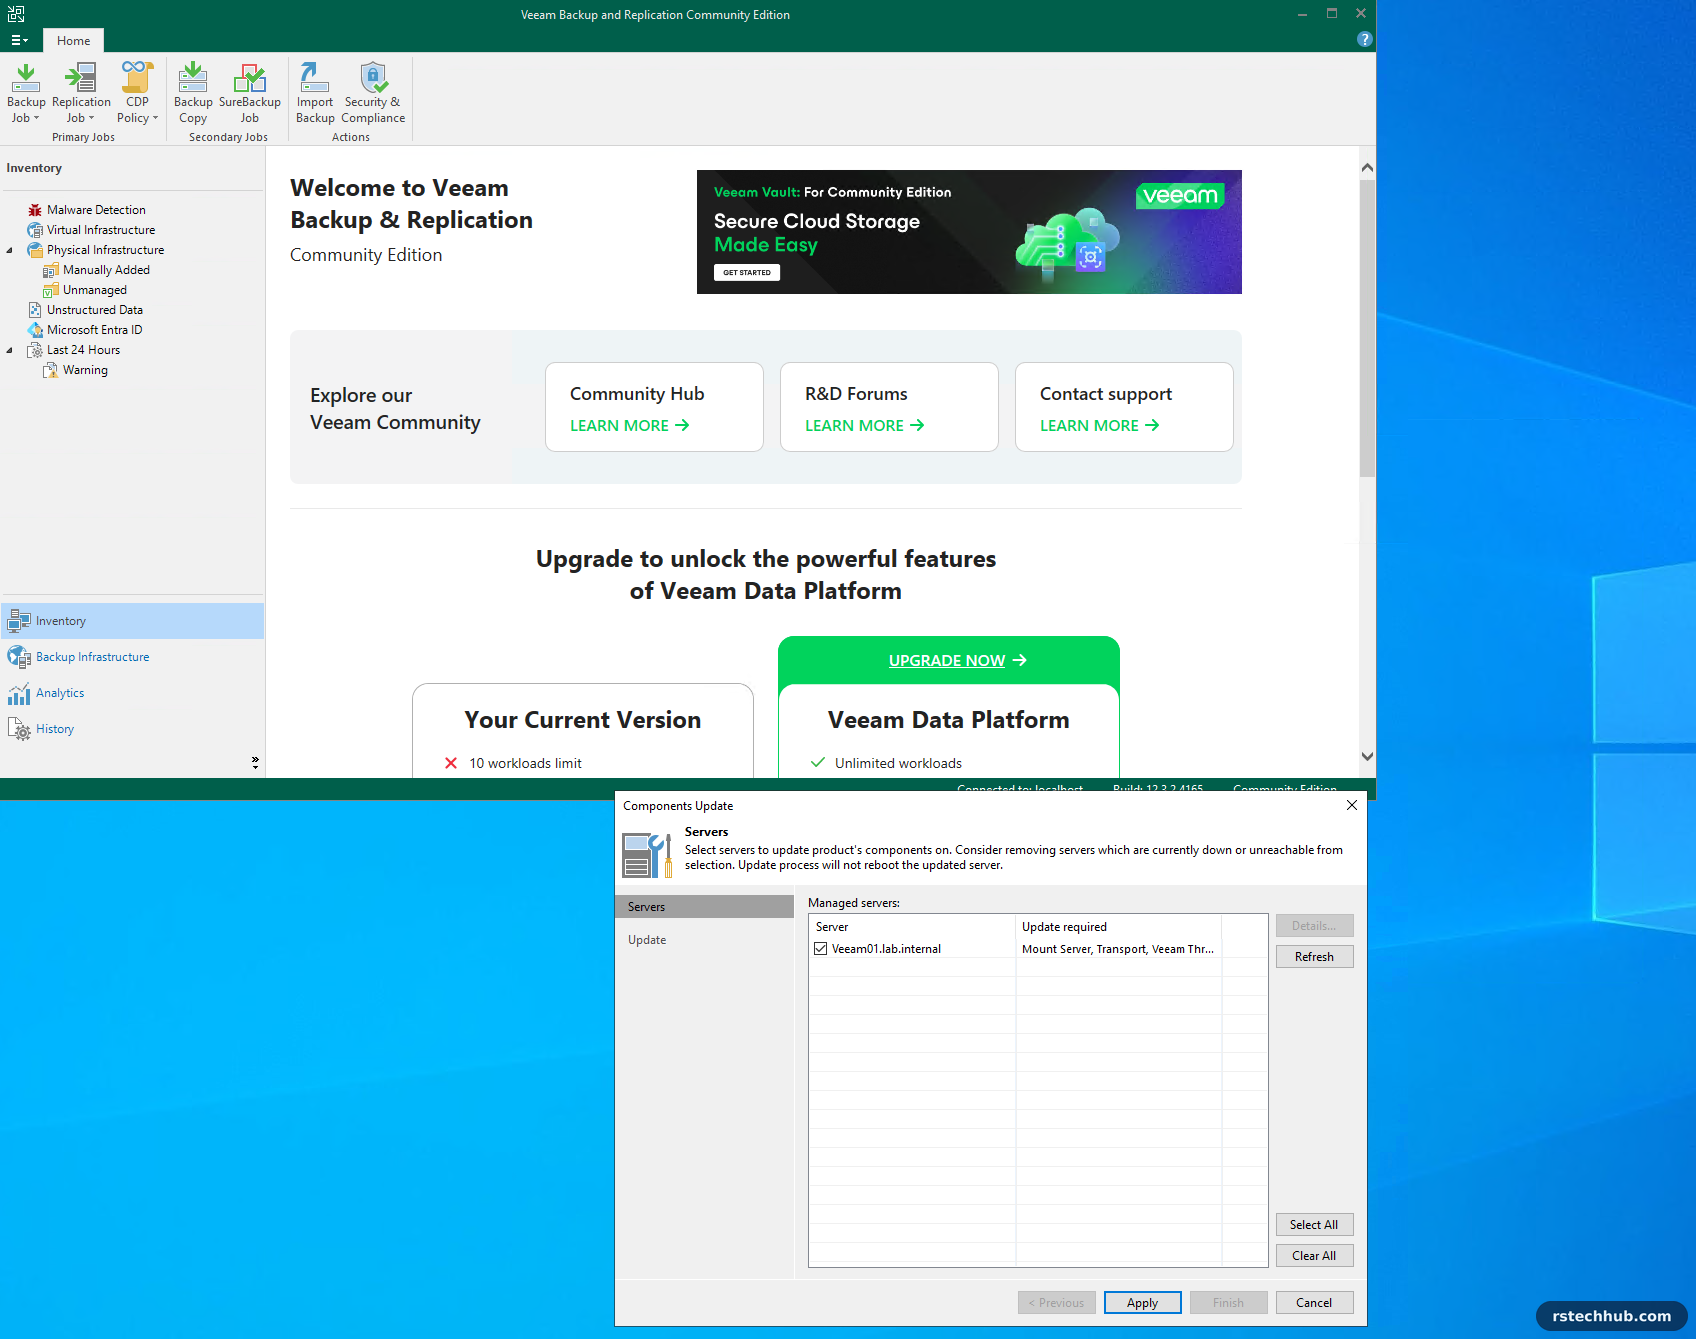Select Unmanaged tree node

94,290
